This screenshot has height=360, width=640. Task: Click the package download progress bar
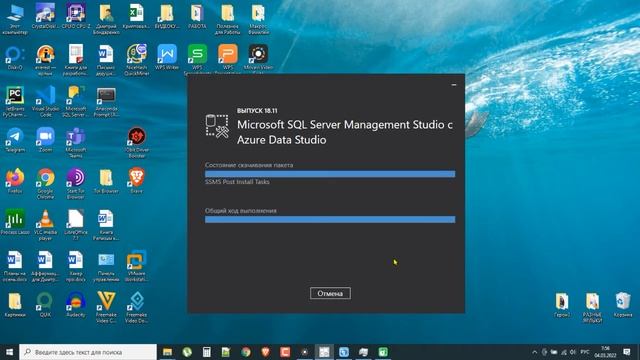click(x=330, y=174)
